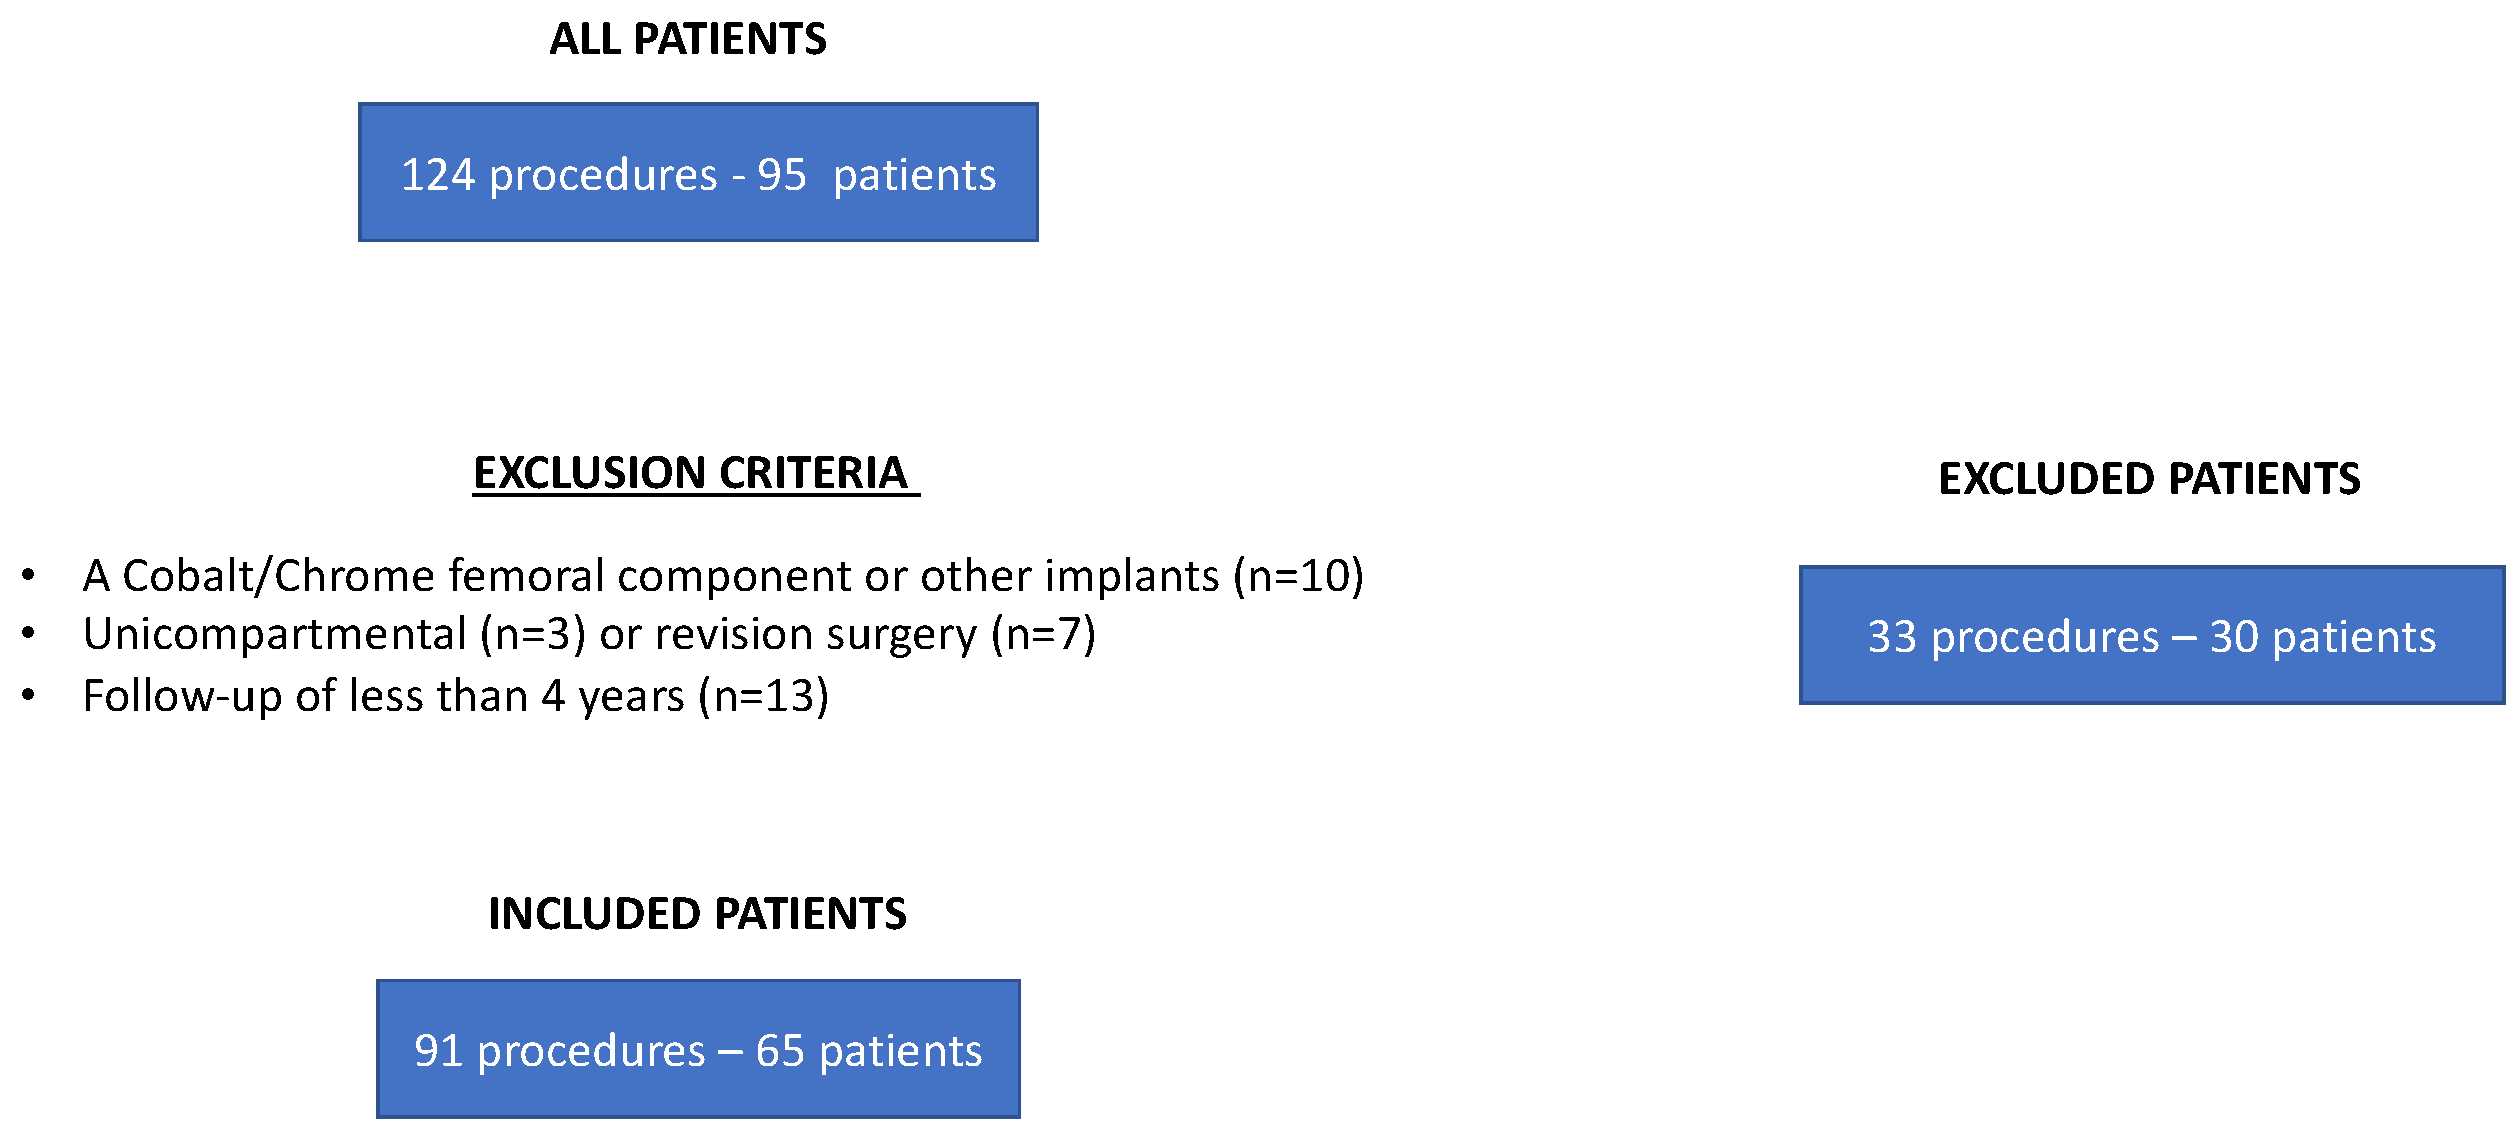Click the "INCLUDED PATIENTS" heading

click(697, 914)
